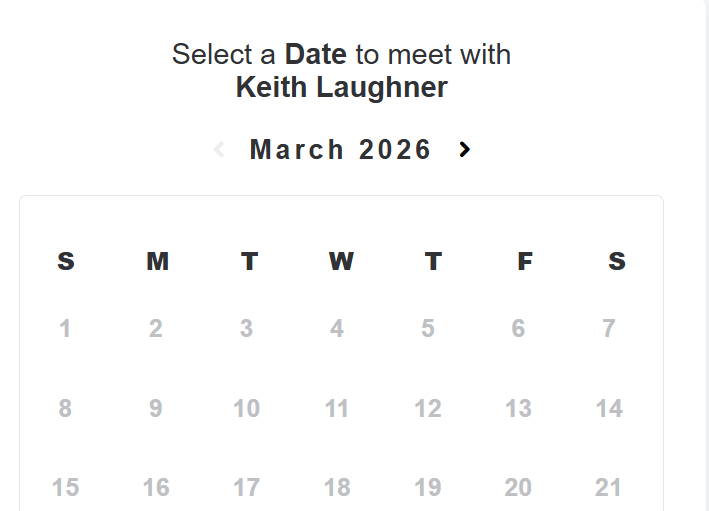Choose March 3 in calendar
The height and width of the screenshot is (511, 709).
point(246,328)
